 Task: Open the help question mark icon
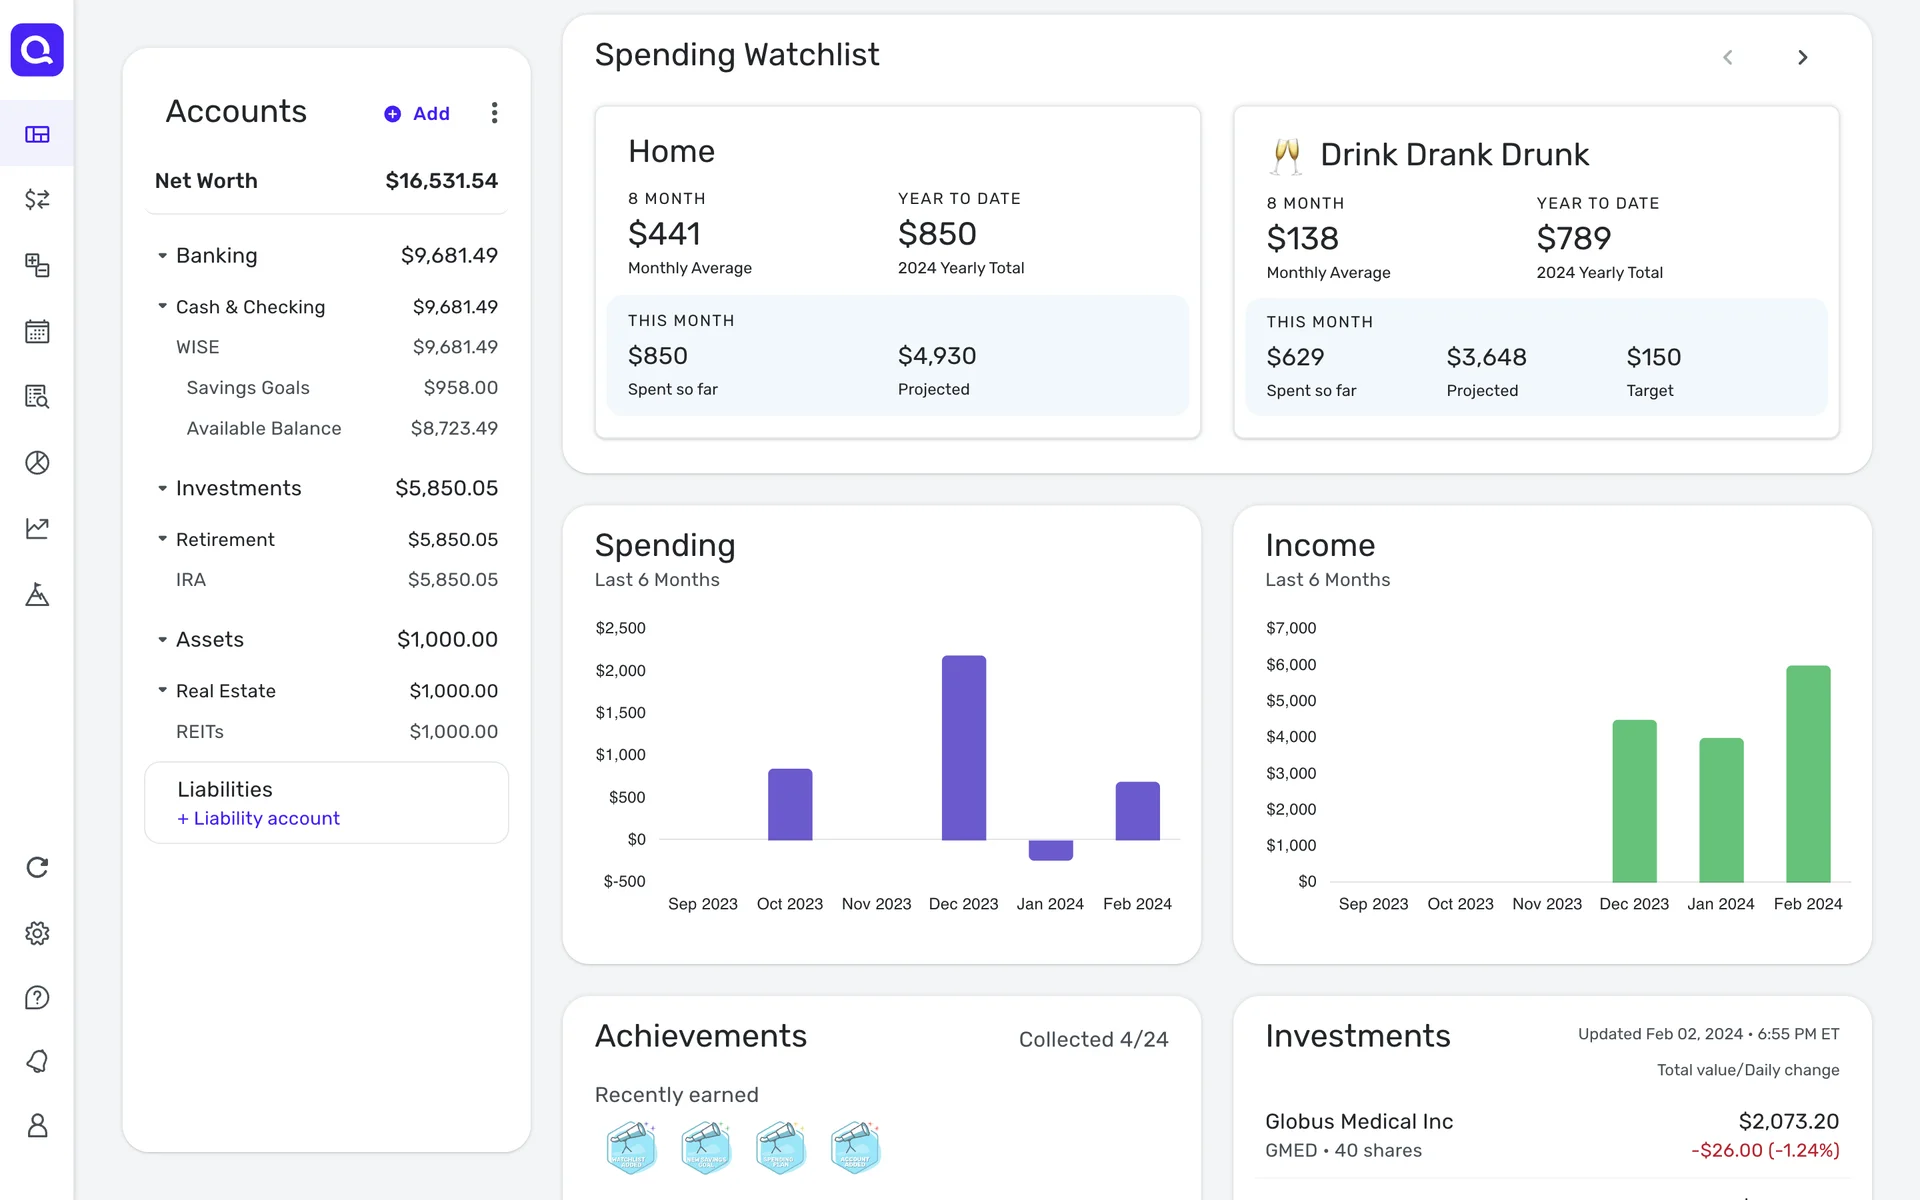pyautogui.click(x=37, y=998)
